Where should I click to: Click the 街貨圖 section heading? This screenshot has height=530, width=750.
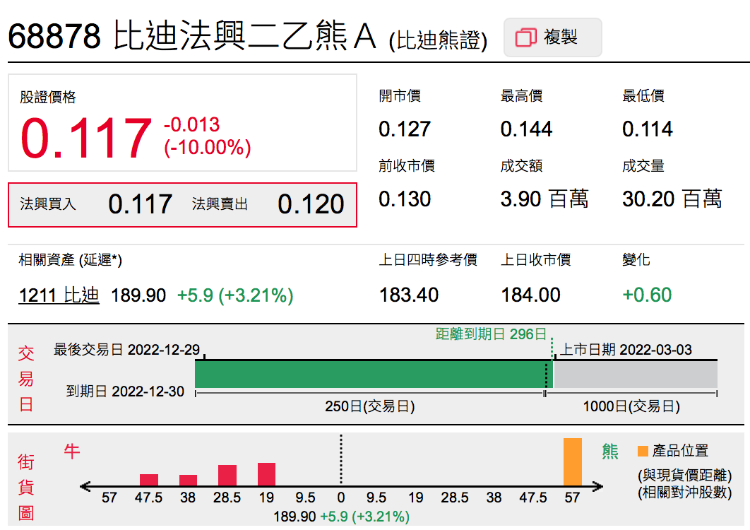click(26, 488)
